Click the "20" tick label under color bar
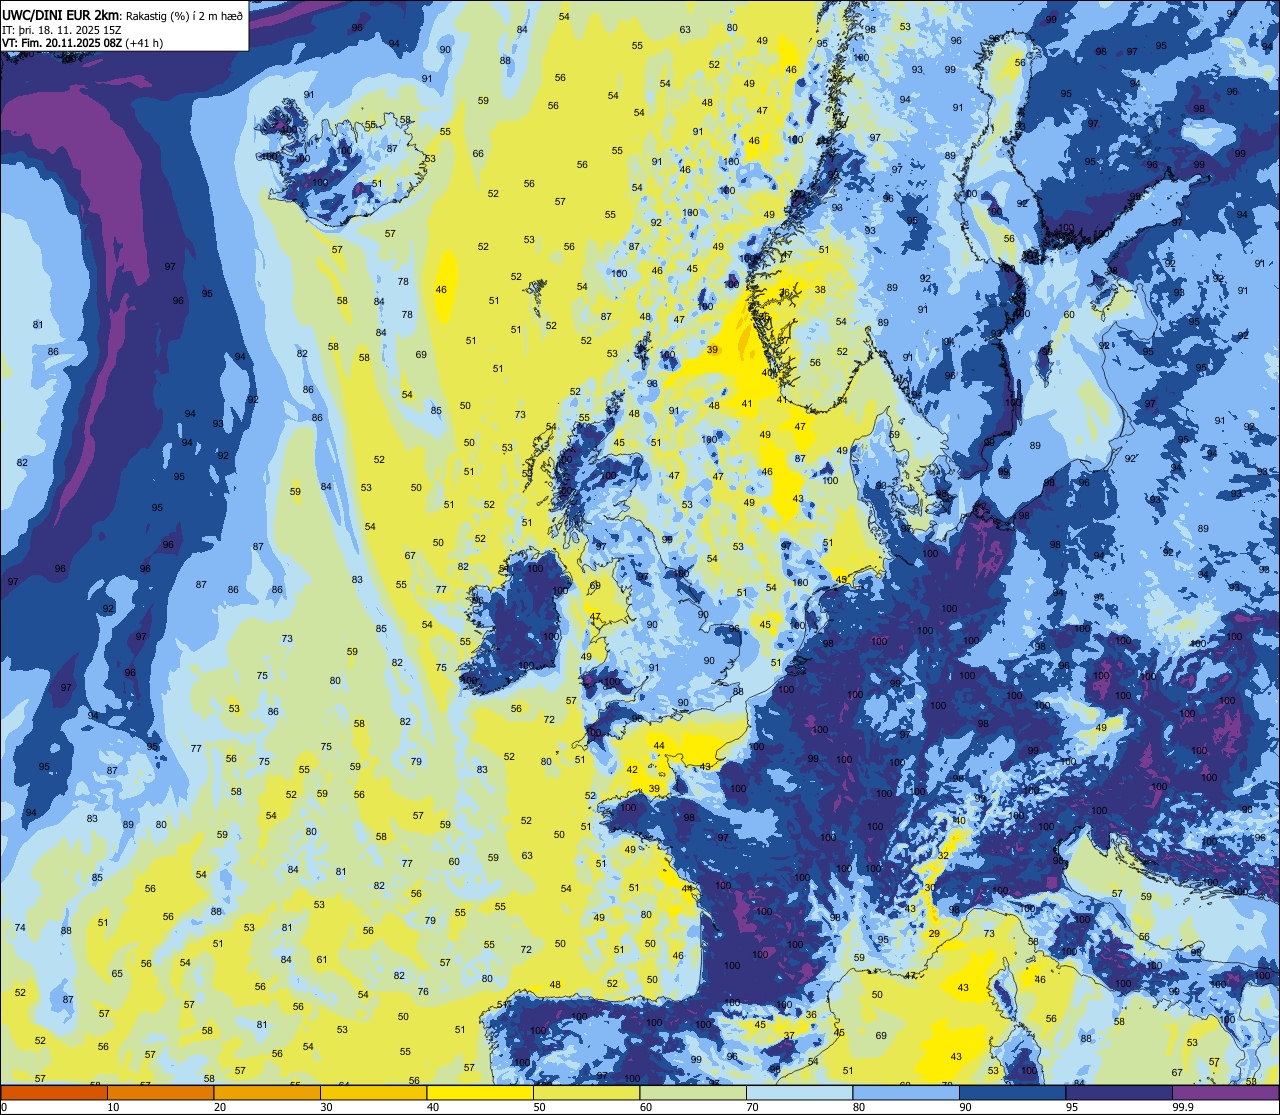Screen dimensions: 1280x1115 pyautogui.click(x=220, y=1107)
